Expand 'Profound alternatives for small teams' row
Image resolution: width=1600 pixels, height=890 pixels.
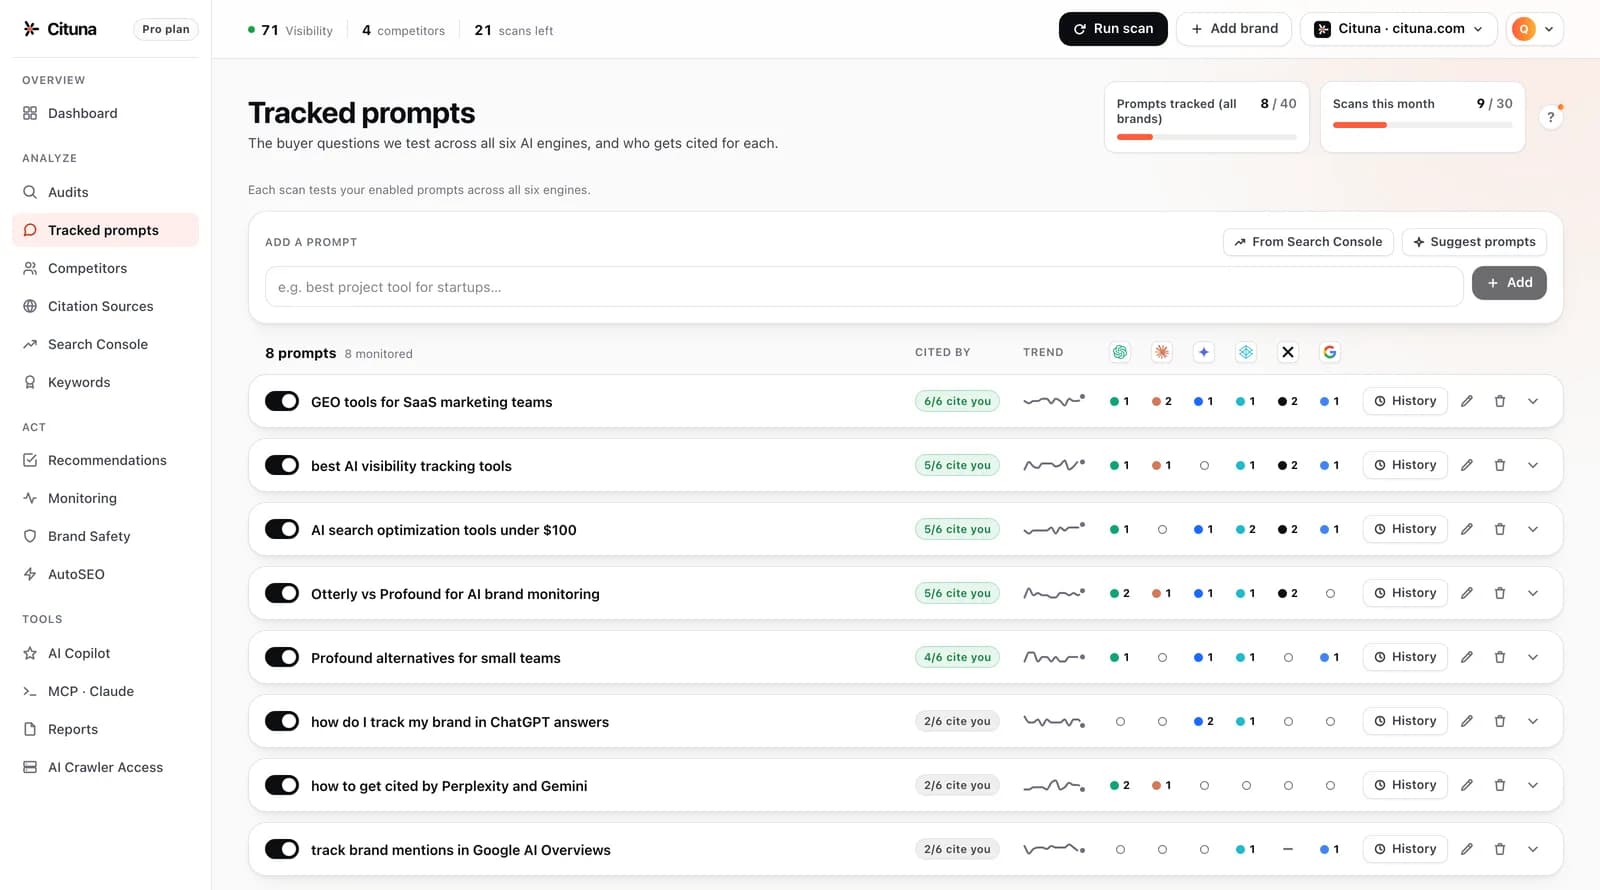click(x=1533, y=657)
